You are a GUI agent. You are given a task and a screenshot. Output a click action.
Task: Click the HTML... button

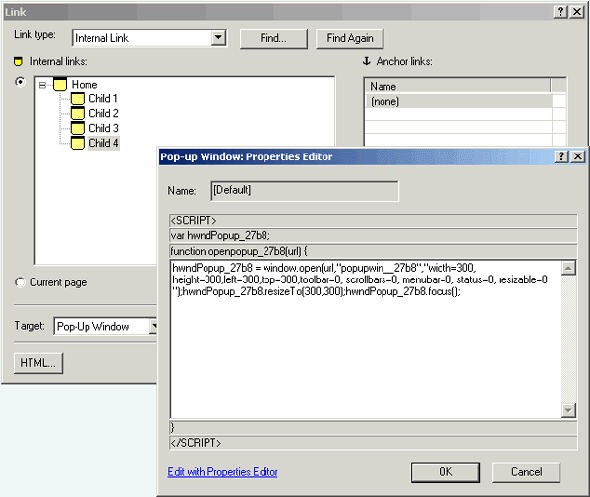point(38,363)
